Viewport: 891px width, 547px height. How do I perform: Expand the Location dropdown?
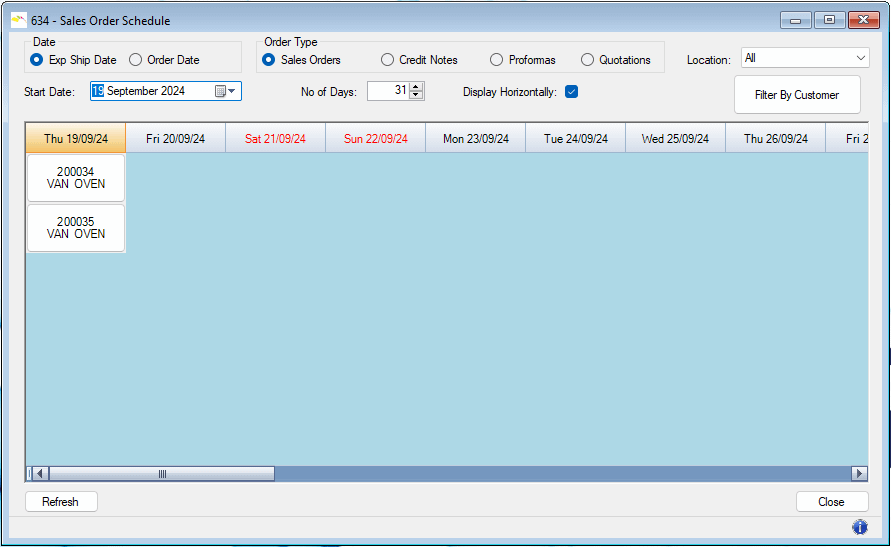click(860, 59)
